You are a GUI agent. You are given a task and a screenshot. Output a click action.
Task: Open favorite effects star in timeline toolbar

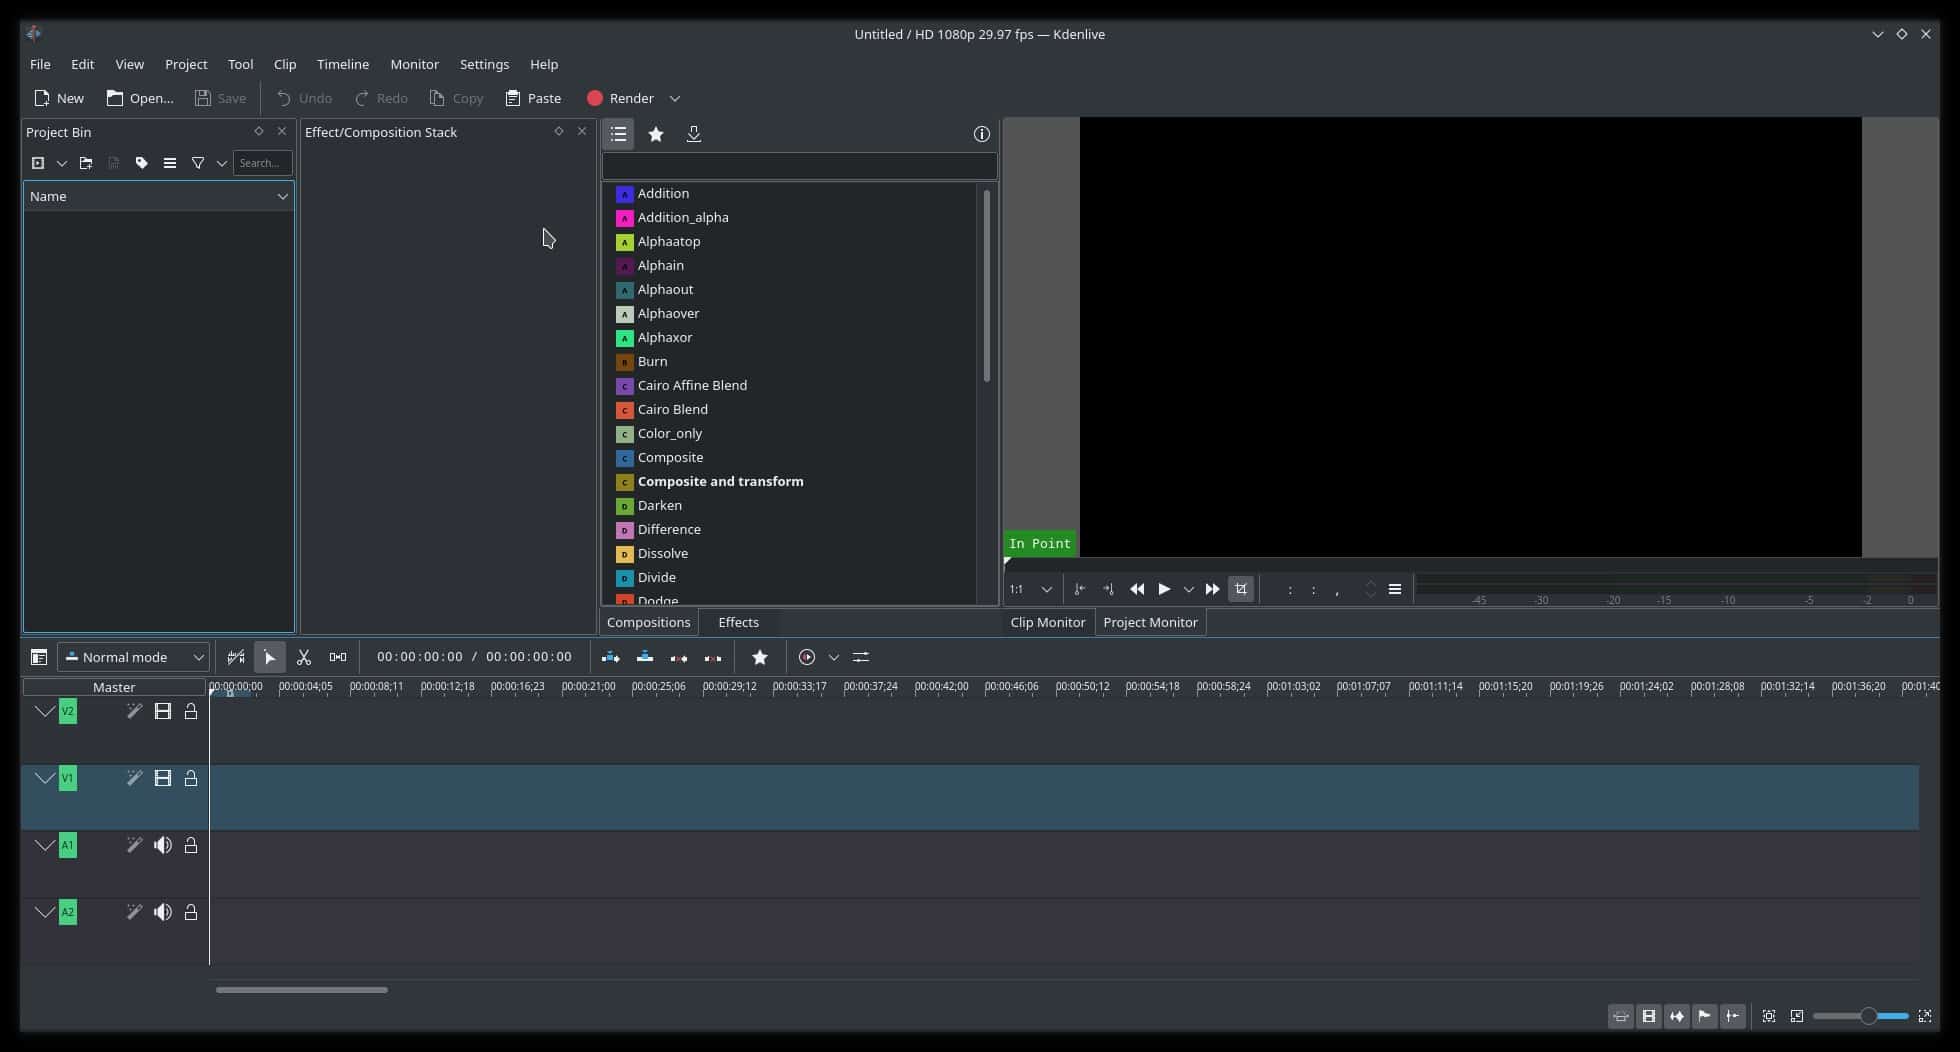pos(760,657)
